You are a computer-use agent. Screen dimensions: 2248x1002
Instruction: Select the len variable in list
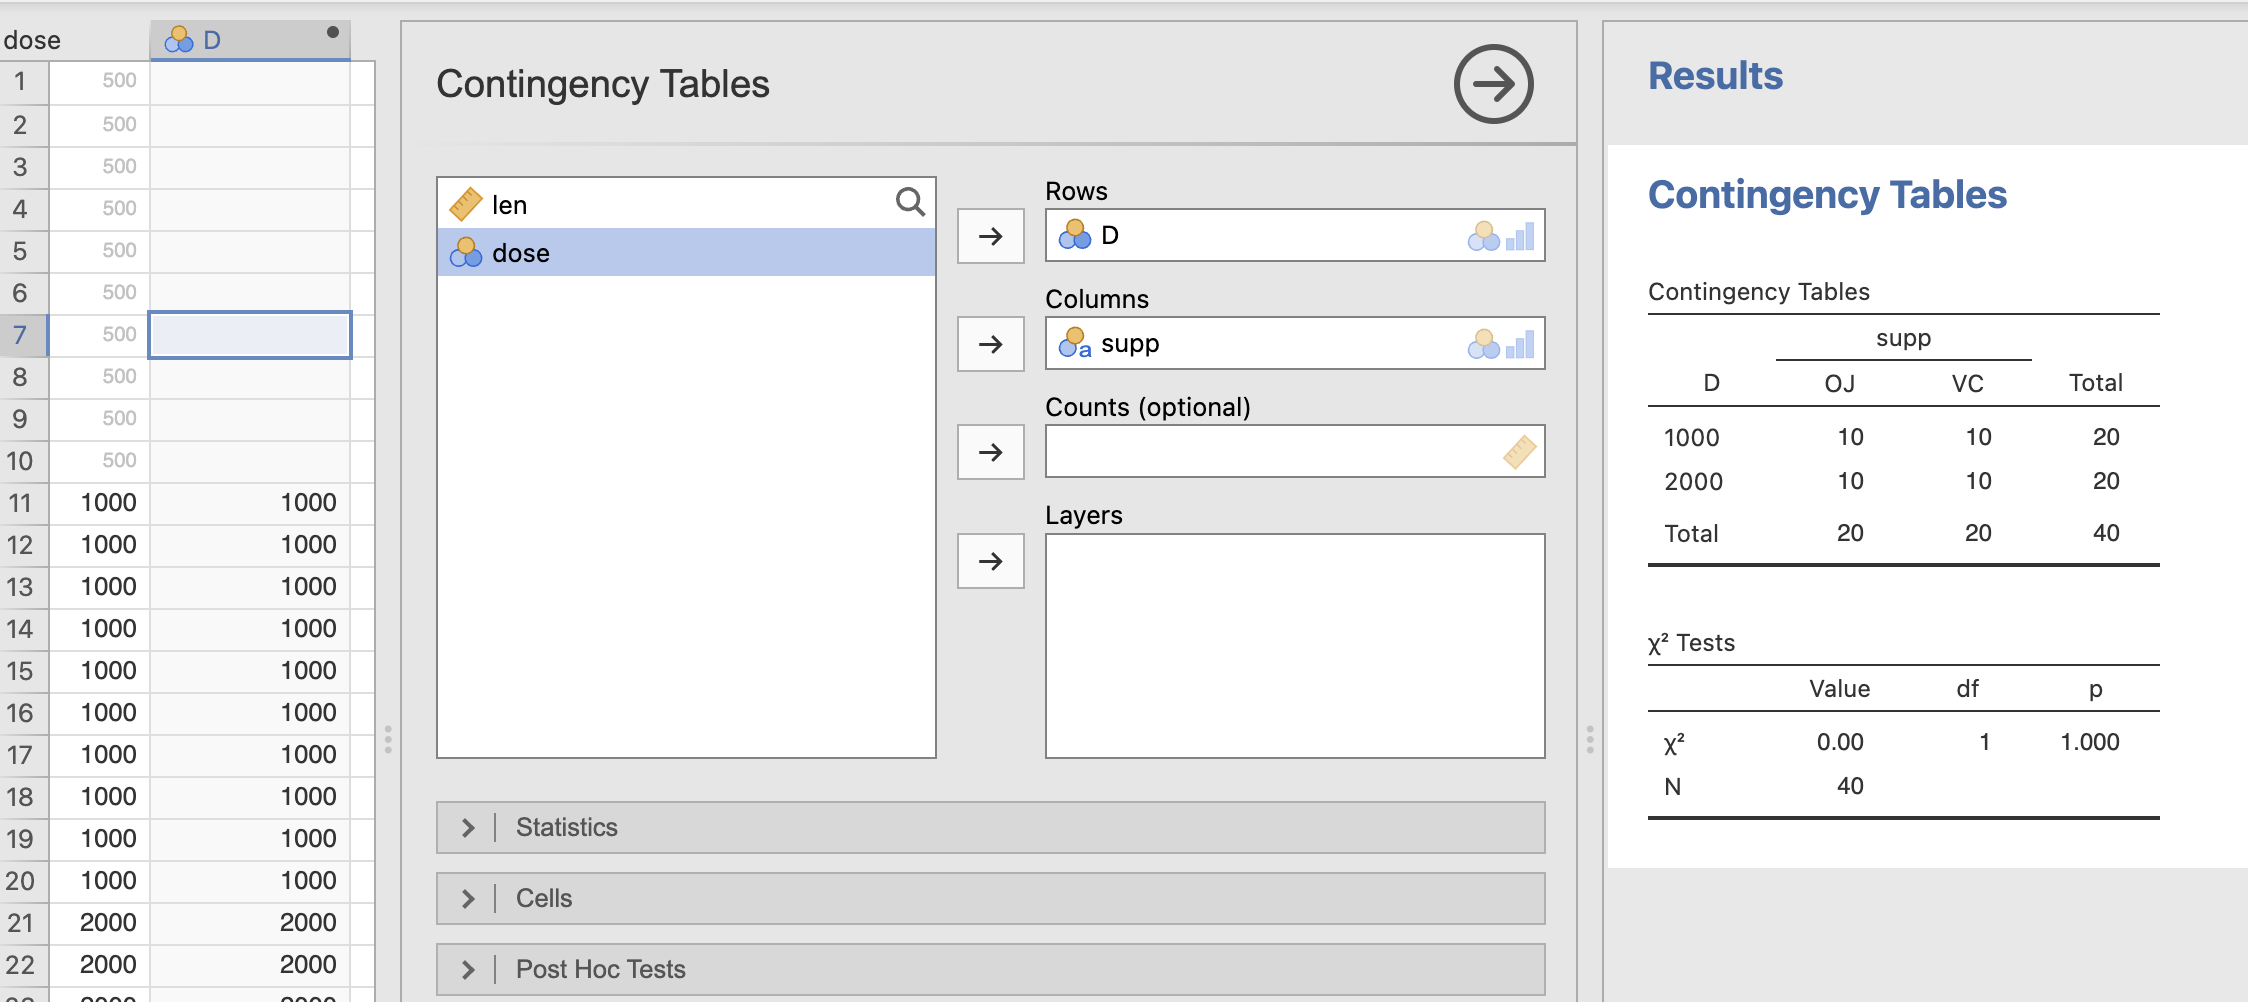click(509, 205)
